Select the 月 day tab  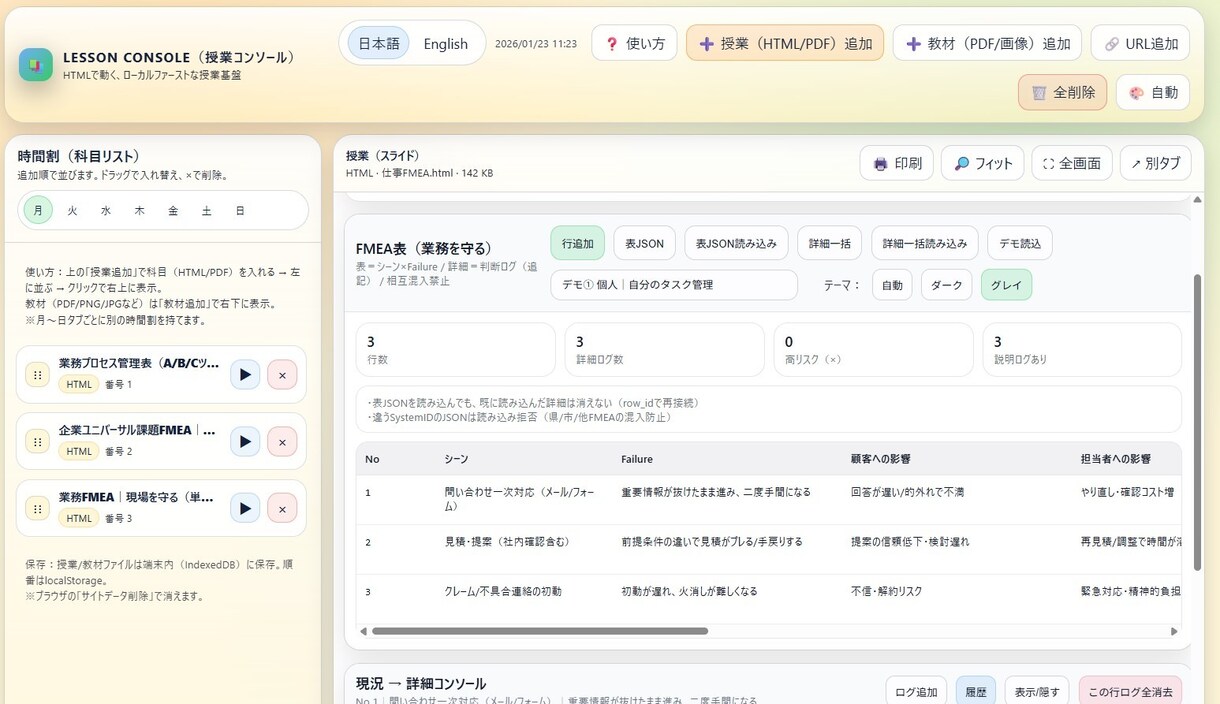pos(38,210)
